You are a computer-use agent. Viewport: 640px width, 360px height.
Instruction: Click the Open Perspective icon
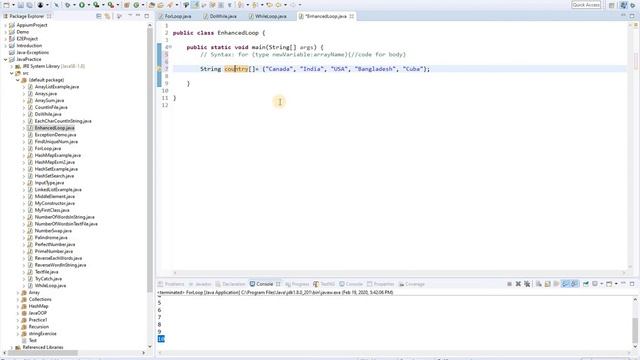tap(611, 5)
